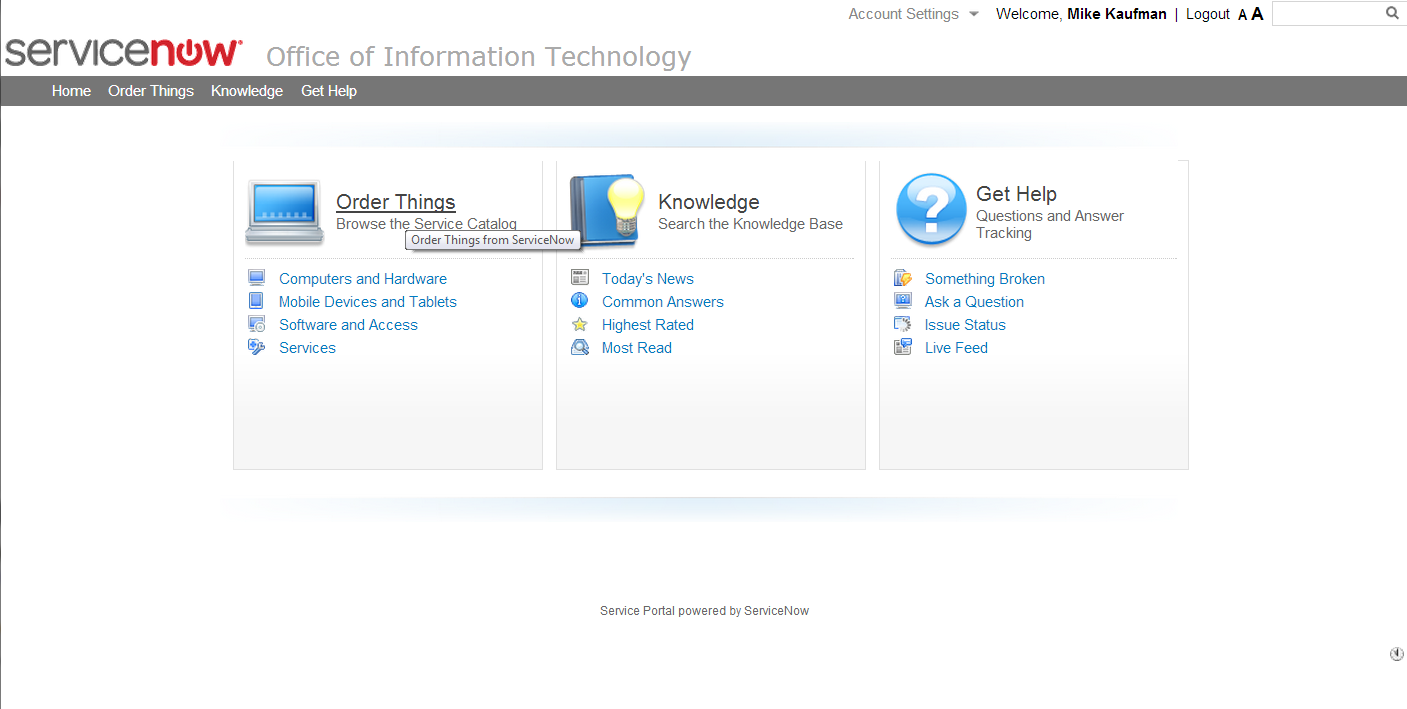Click "Questions and Answer Tracking" subtitle
The image size is (1407, 709).
[1050, 224]
